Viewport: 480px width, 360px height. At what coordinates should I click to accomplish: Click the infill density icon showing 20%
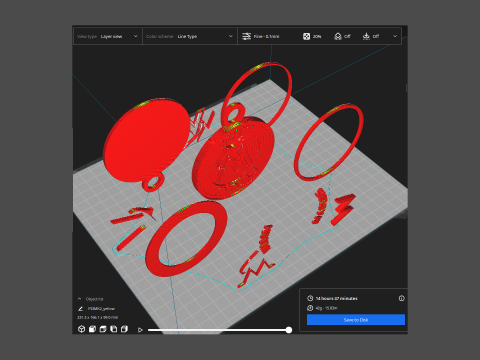[306, 36]
